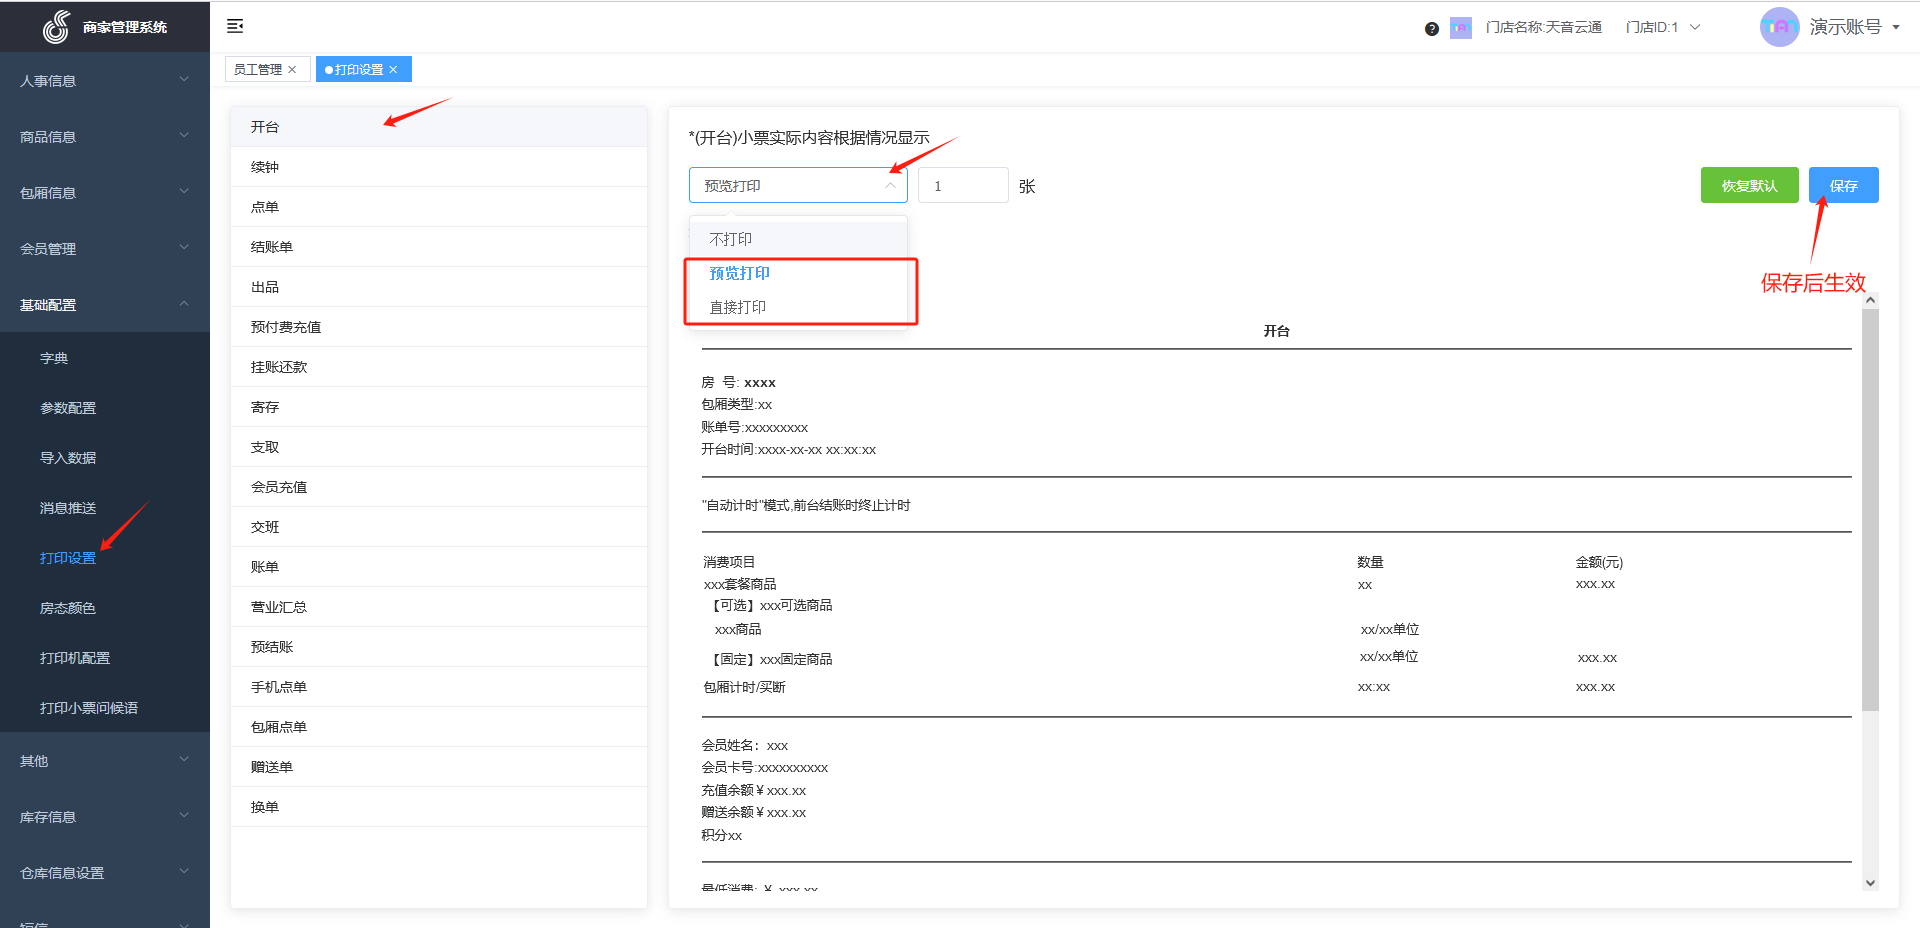Collapse the 基础配置 sidebar menu
The height and width of the screenshot is (928, 1920).
click(x=105, y=304)
